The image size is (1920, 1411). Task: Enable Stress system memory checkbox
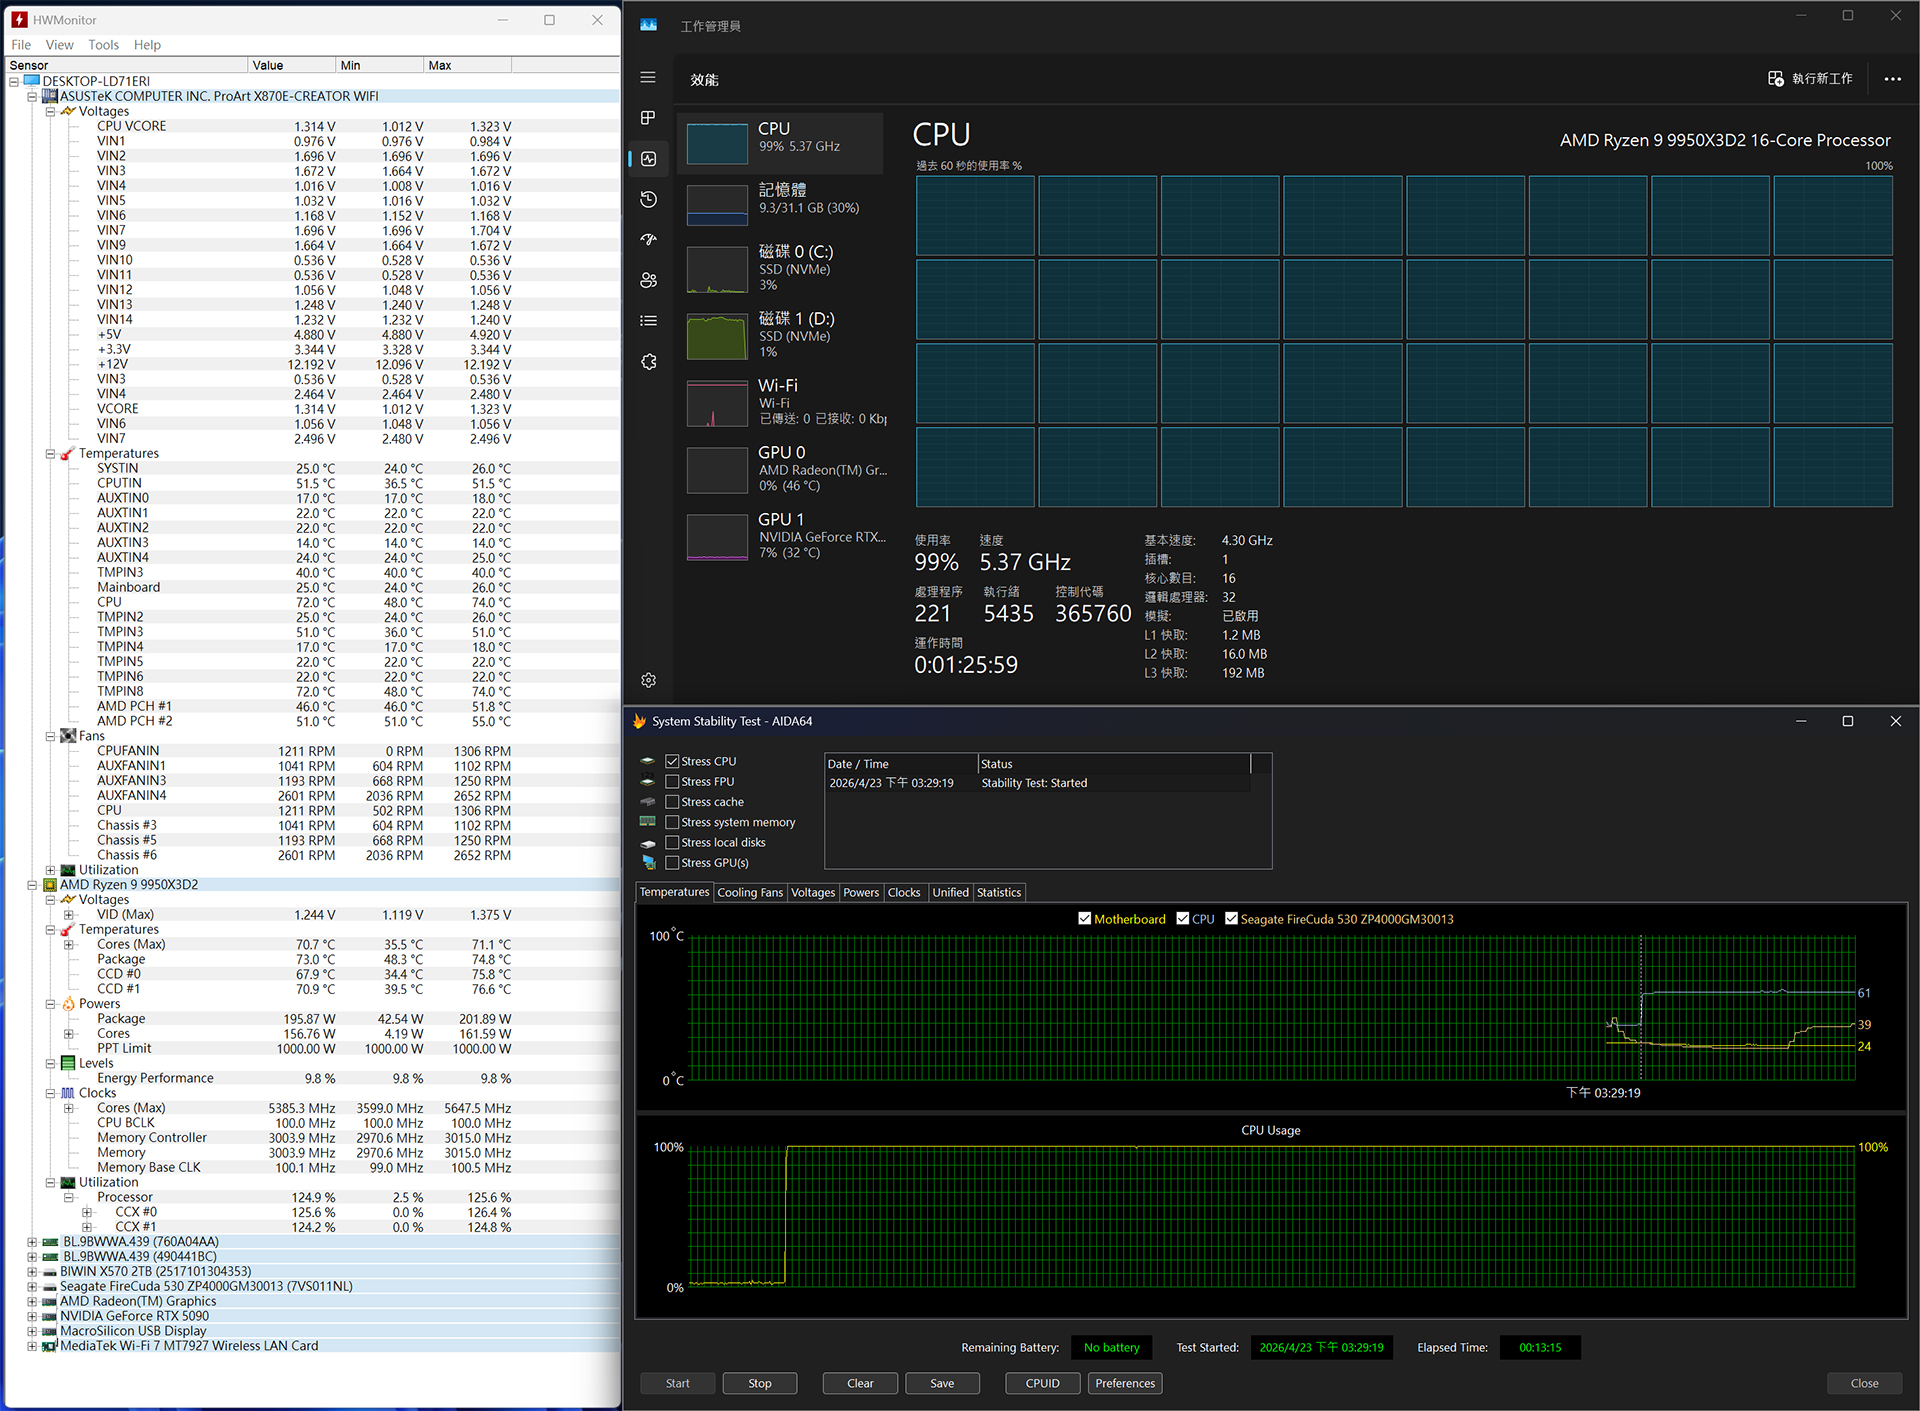673,822
